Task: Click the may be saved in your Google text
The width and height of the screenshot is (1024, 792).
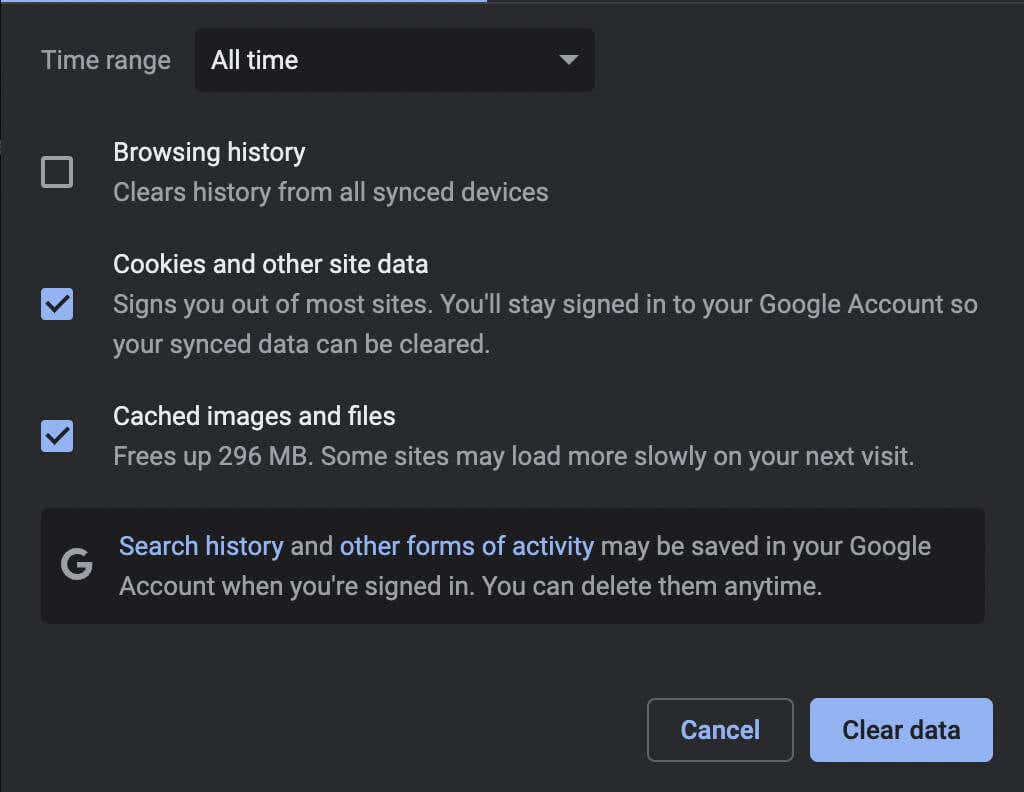Action: (765, 546)
